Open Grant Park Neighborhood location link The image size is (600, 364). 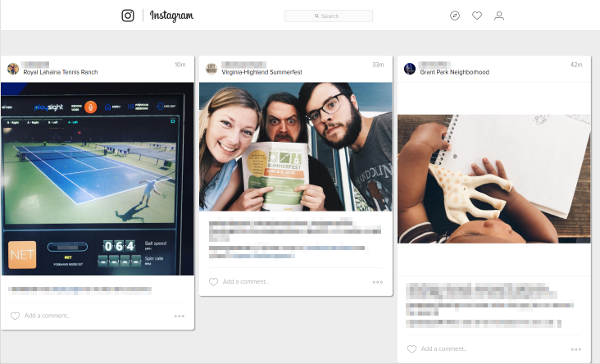click(x=454, y=72)
